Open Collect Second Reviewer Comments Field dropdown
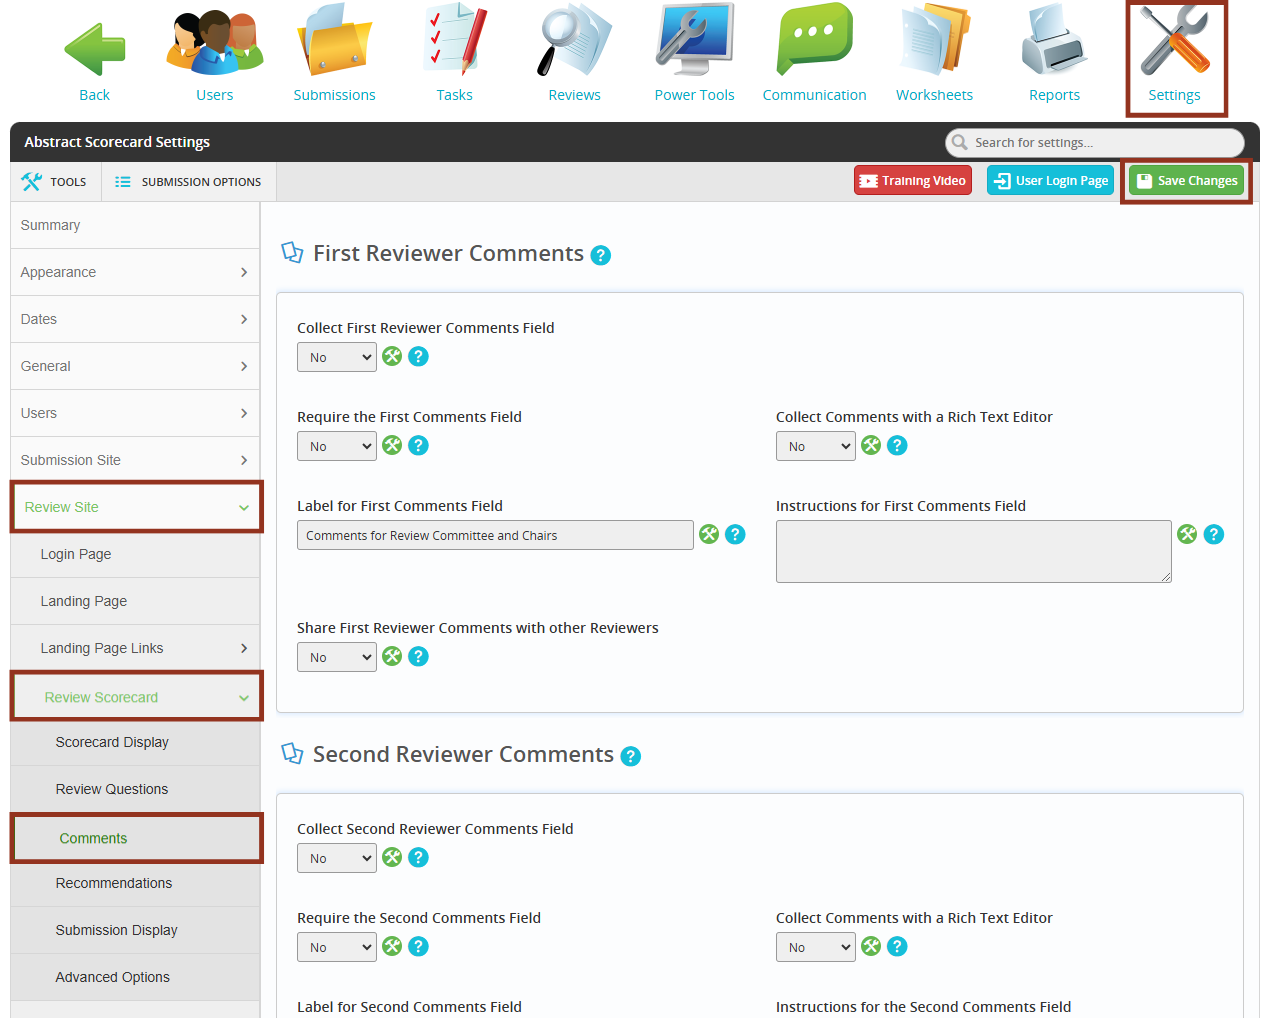 tap(337, 858)
